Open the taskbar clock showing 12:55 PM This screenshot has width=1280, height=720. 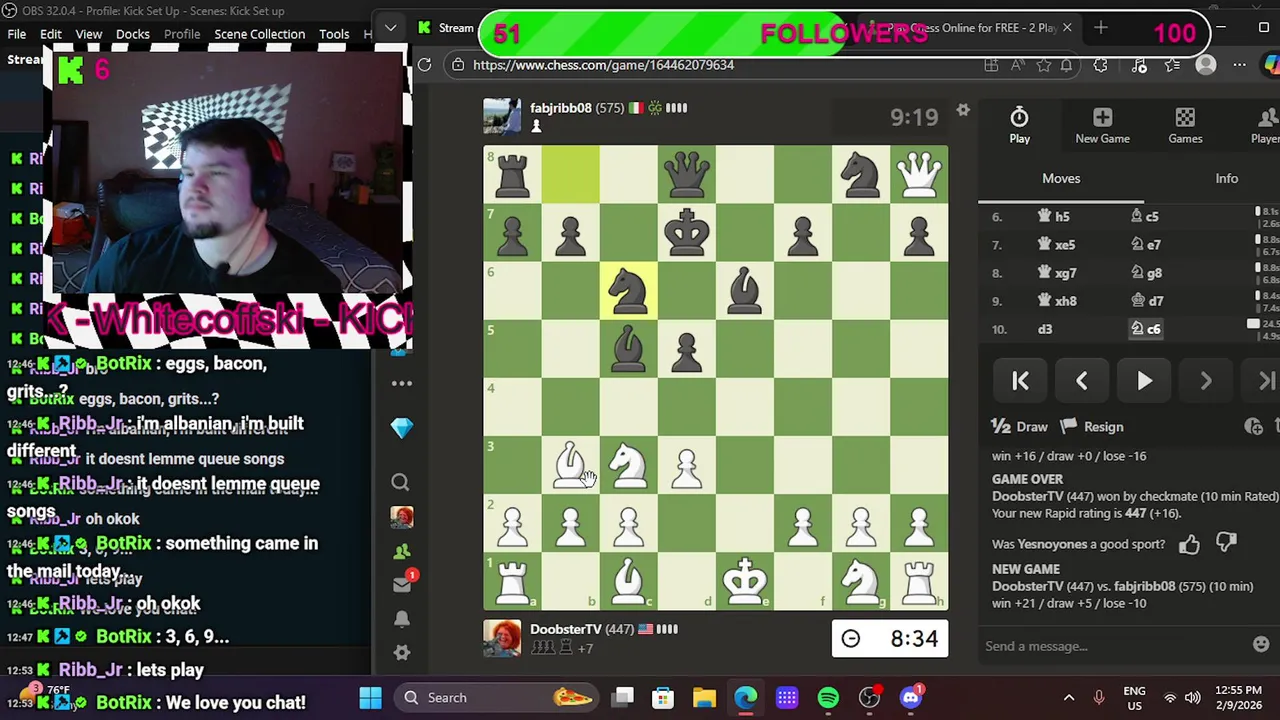click(1238, 698)
